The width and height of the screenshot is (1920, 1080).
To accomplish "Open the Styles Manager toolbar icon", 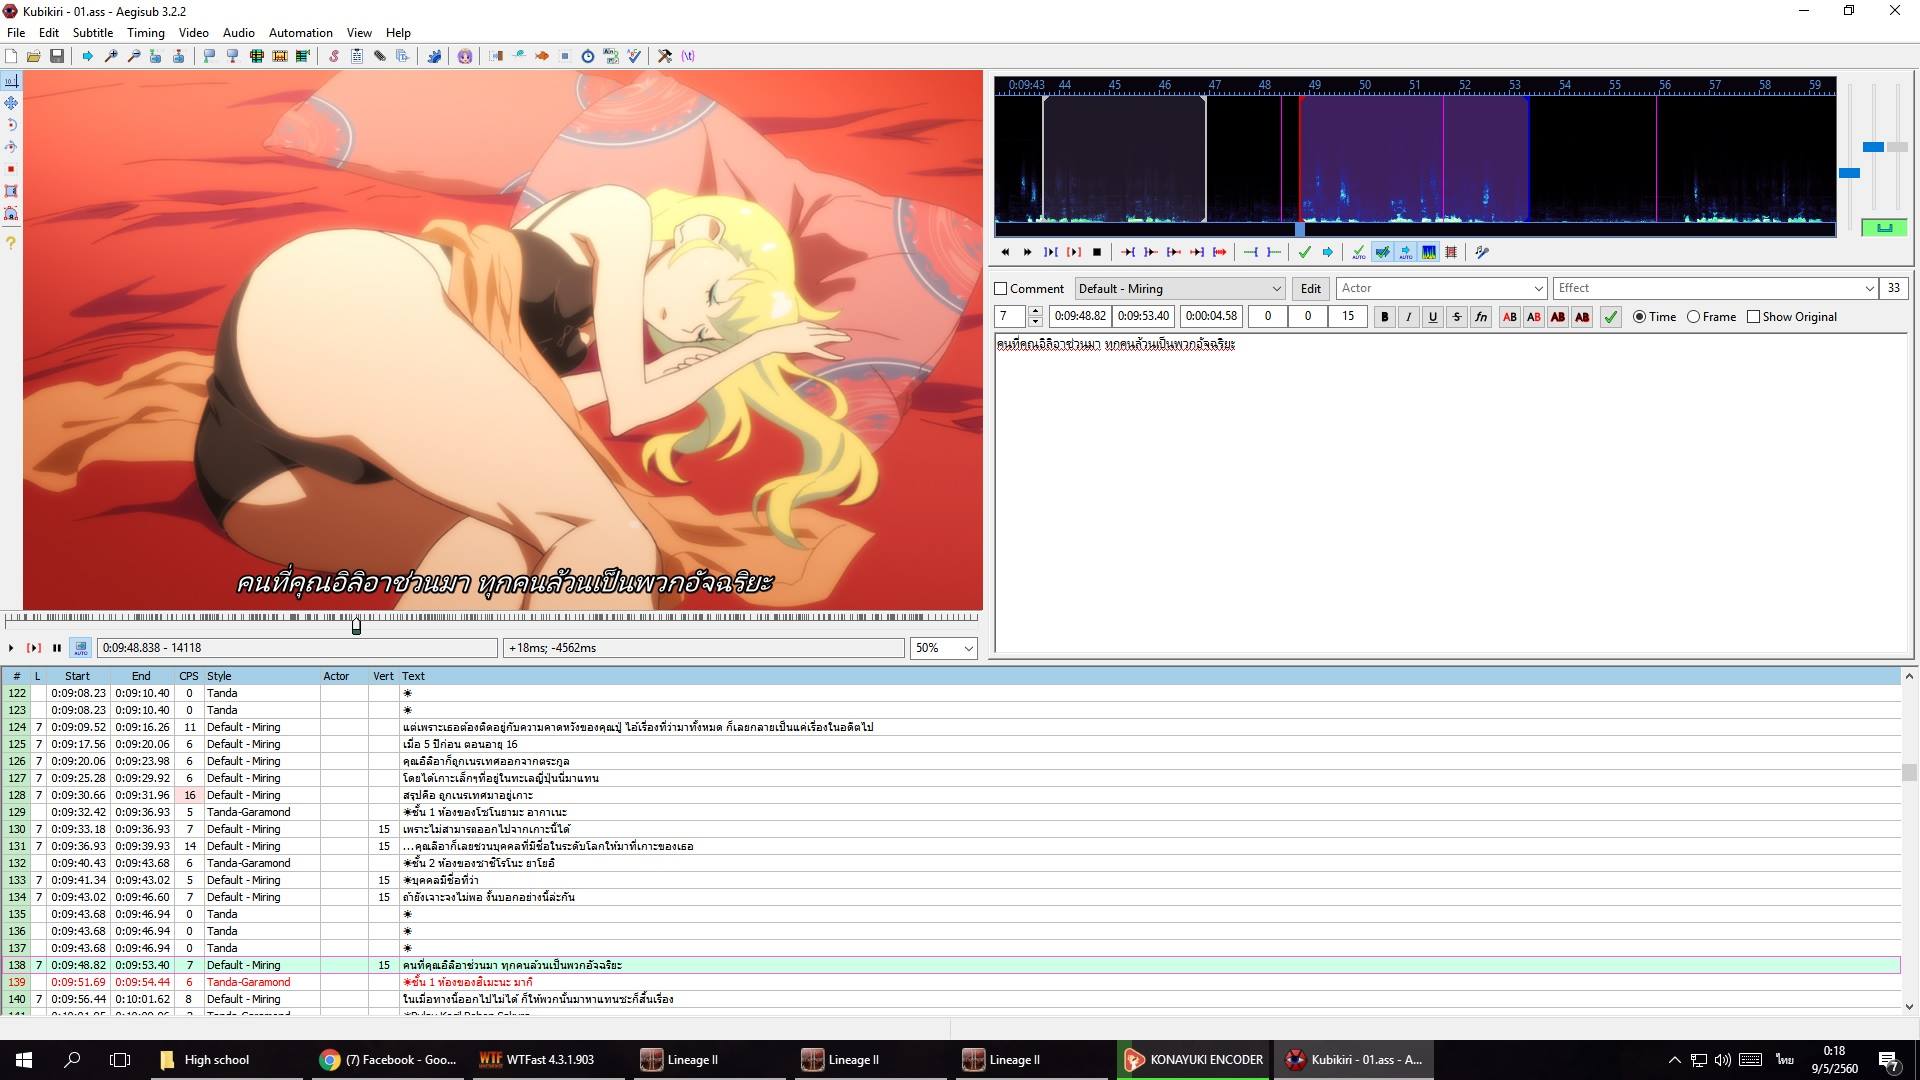I will click(x=334, y=56).
